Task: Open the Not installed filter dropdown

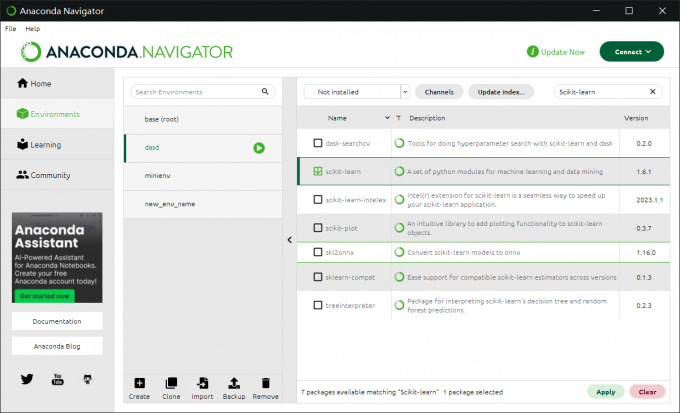Action: [x=357, y=92]
